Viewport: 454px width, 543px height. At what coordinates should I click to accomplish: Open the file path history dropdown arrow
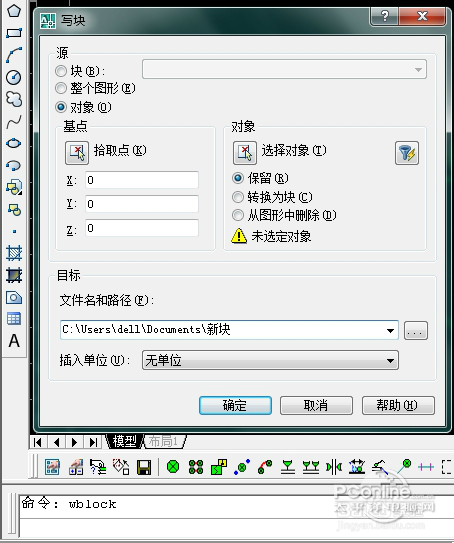[x=390, y=330]
